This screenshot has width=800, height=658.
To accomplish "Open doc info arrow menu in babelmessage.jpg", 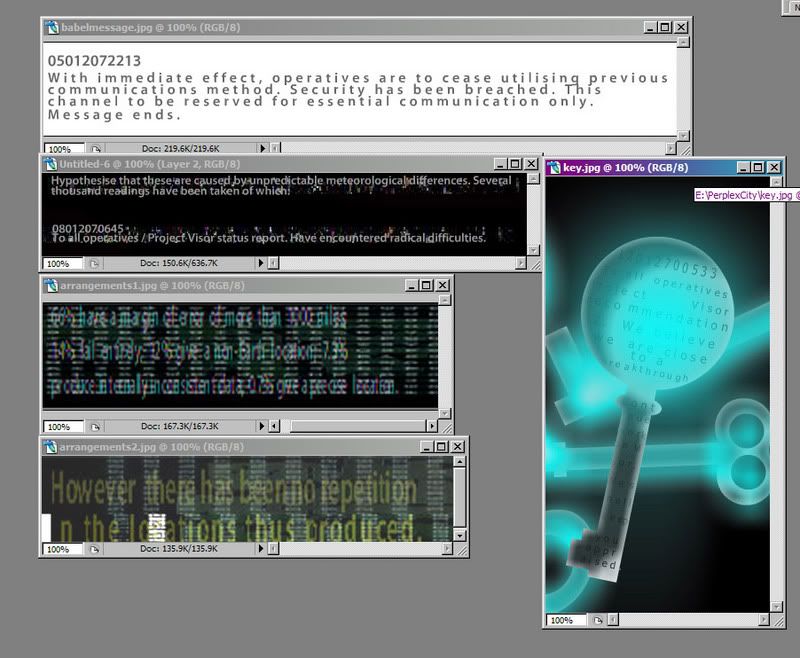I will pos(262,148).
